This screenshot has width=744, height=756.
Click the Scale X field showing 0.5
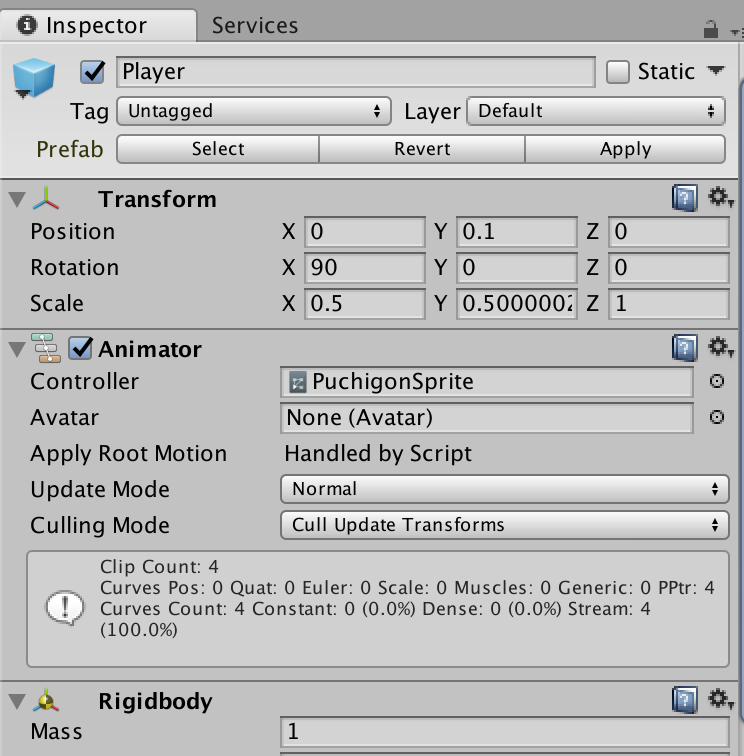(x=365, y=304)
